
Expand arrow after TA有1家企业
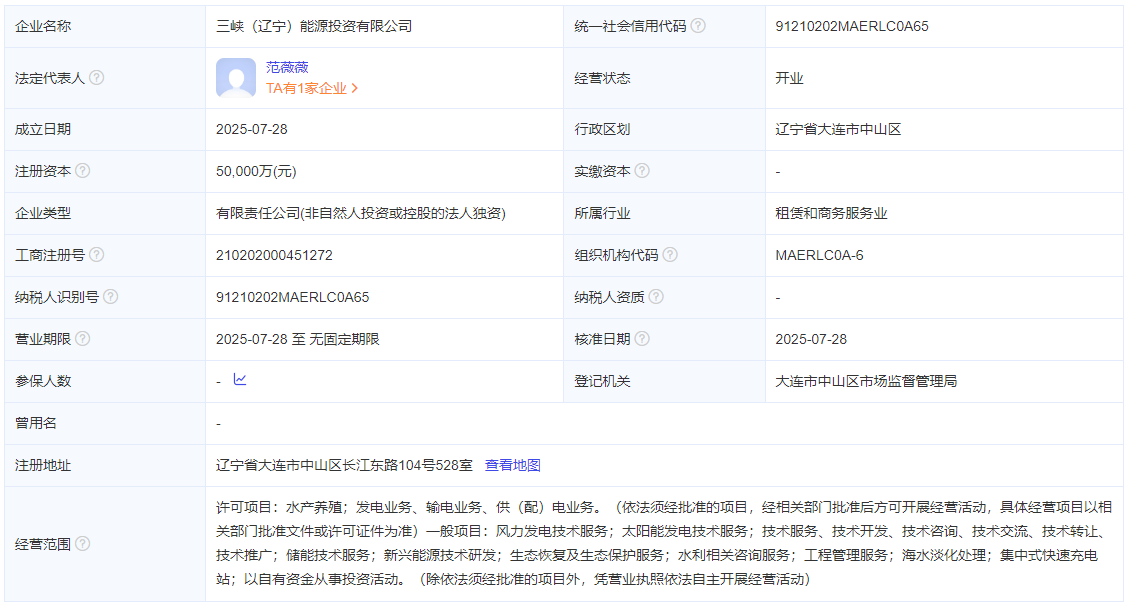[x=354, y=88]
